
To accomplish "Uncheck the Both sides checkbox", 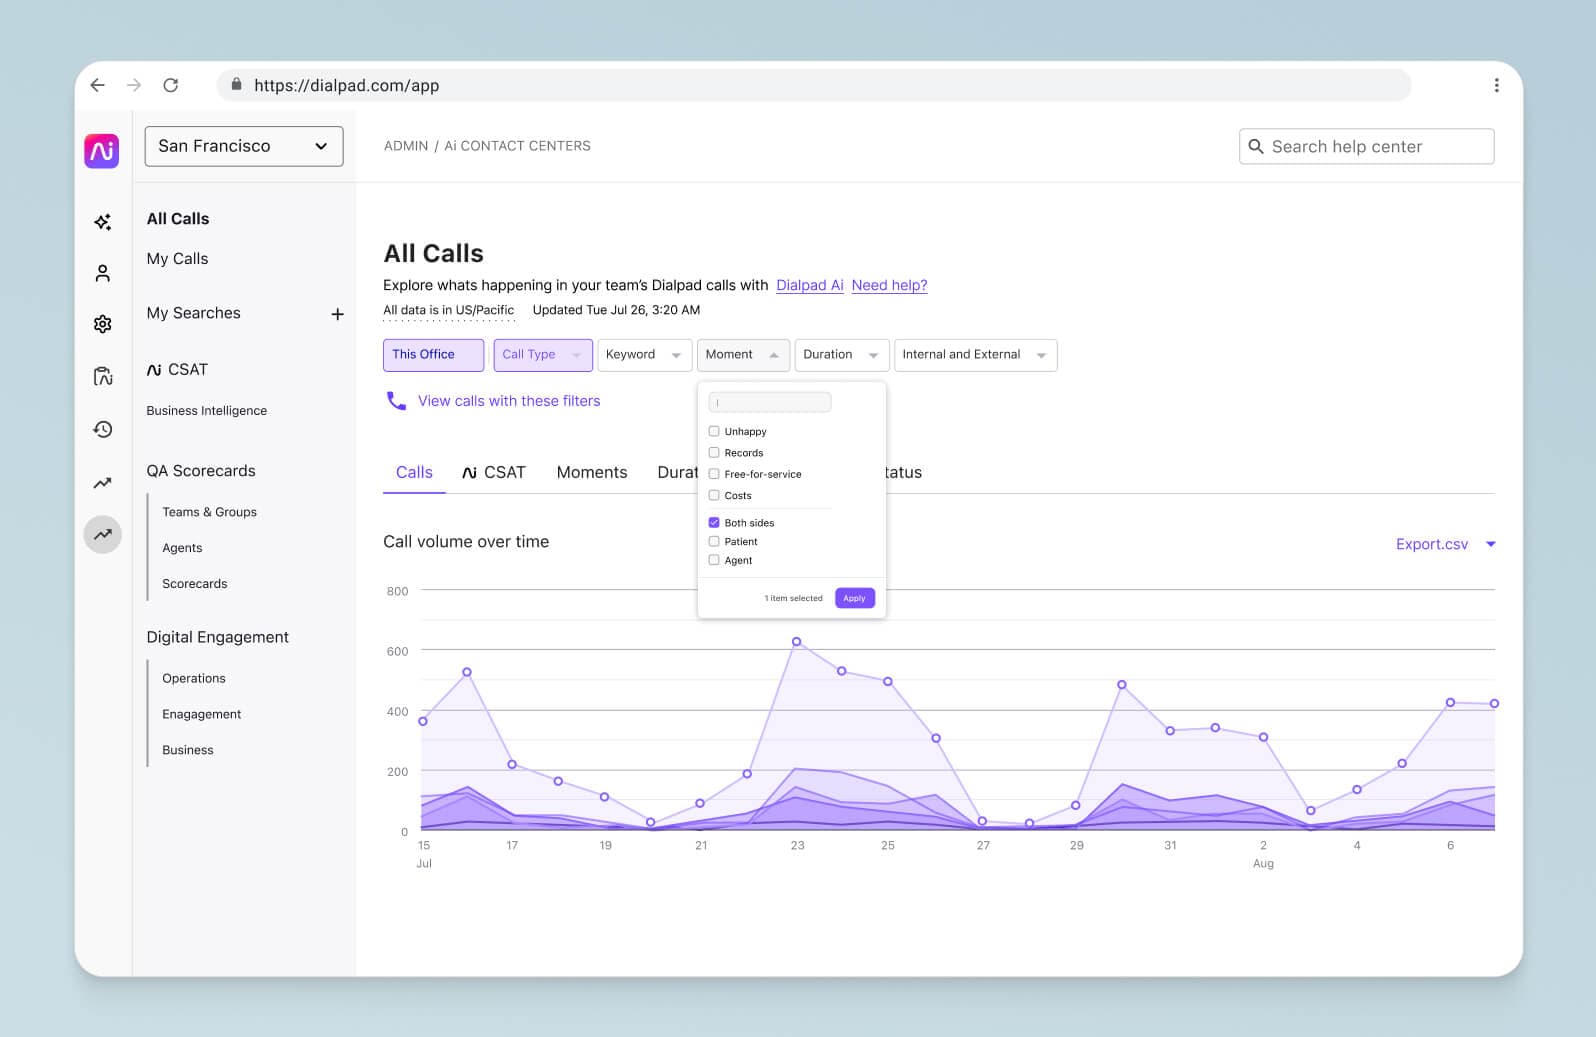I will click(x=714, y=522).
